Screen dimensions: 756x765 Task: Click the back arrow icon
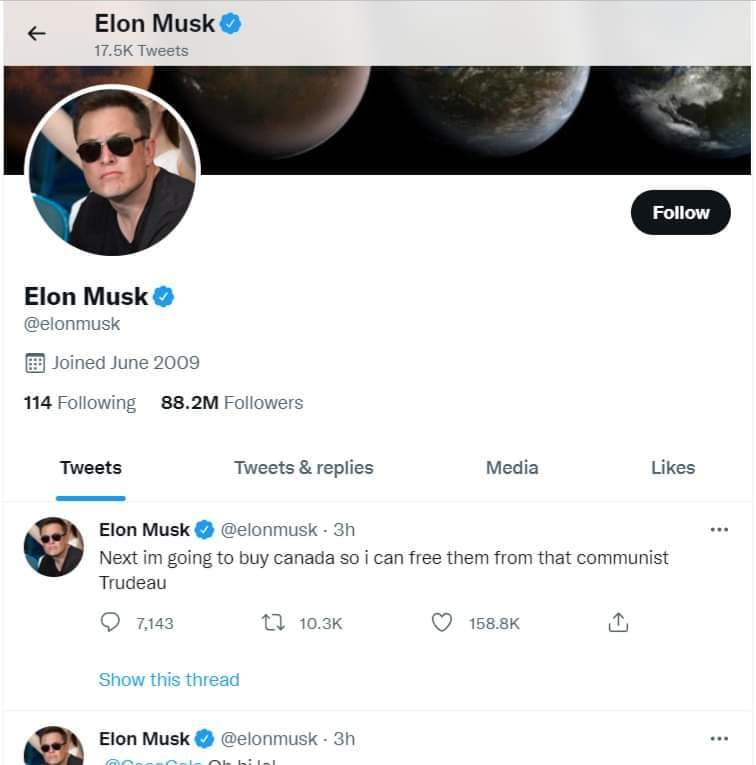coord(37,33)
